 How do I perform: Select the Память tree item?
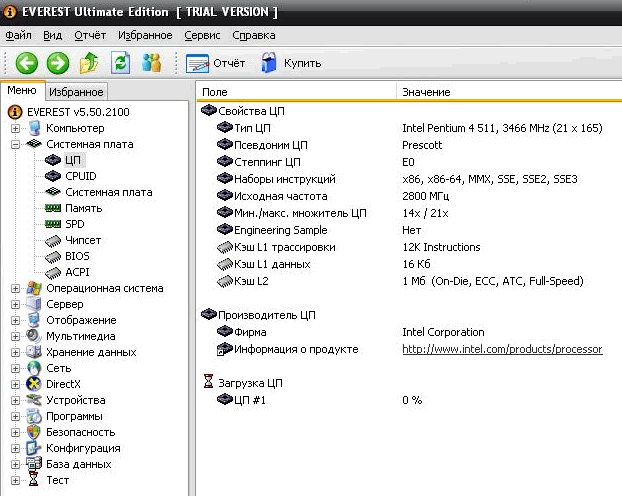click(84, 208)
